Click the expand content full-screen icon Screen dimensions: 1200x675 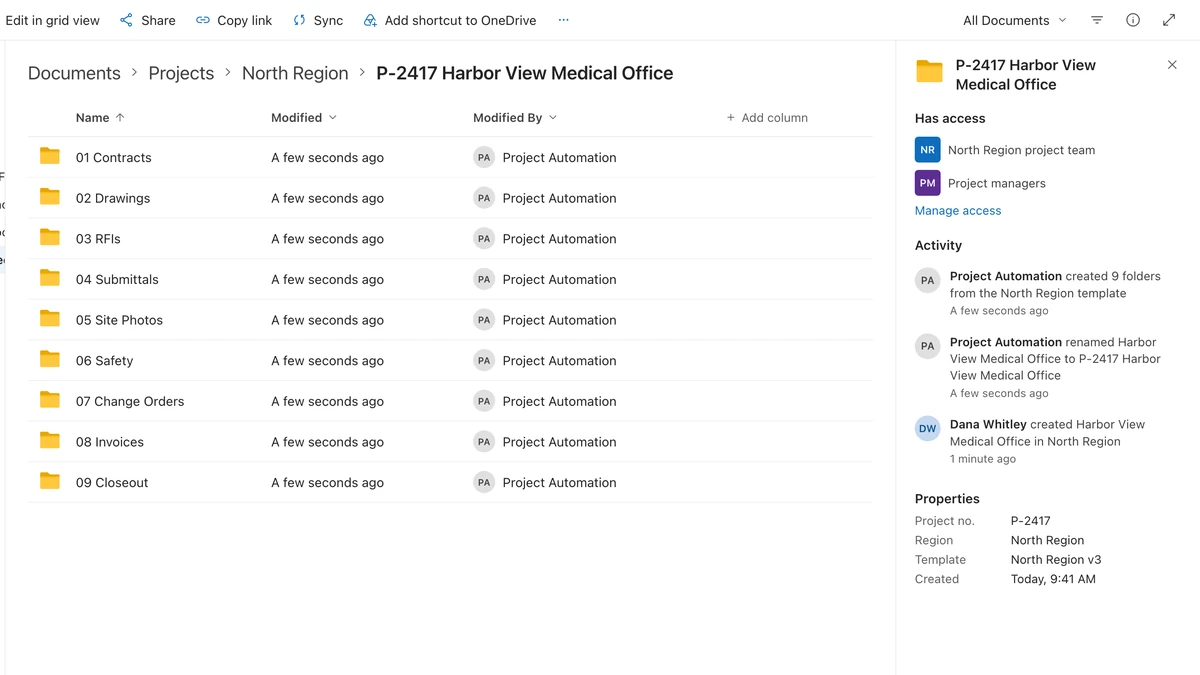point(1169,20)
